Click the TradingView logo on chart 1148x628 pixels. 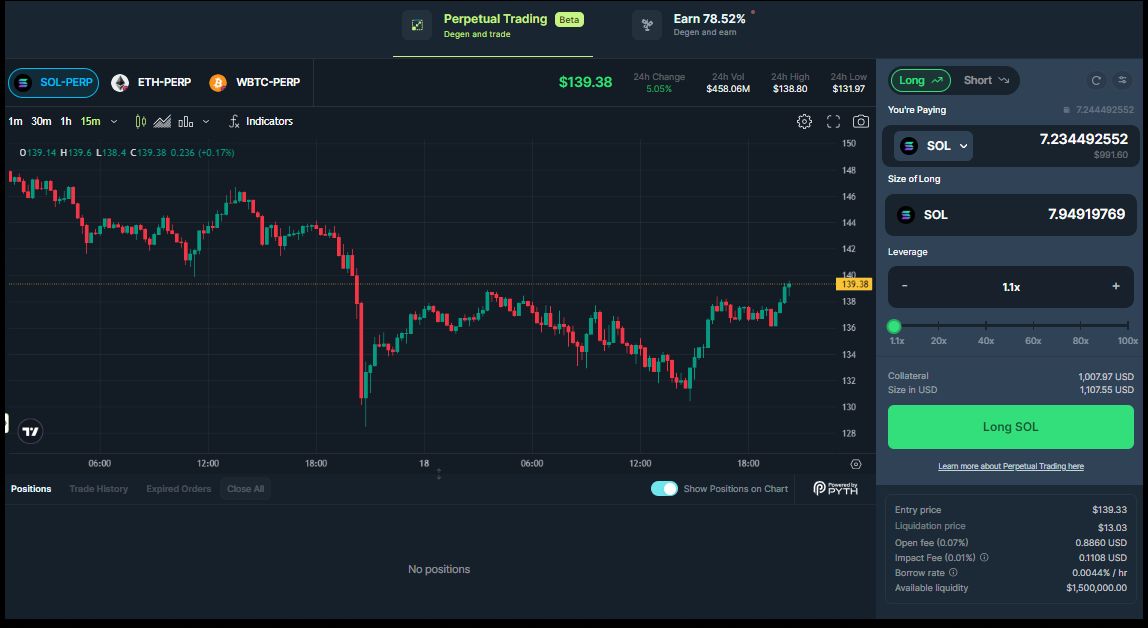31,432
